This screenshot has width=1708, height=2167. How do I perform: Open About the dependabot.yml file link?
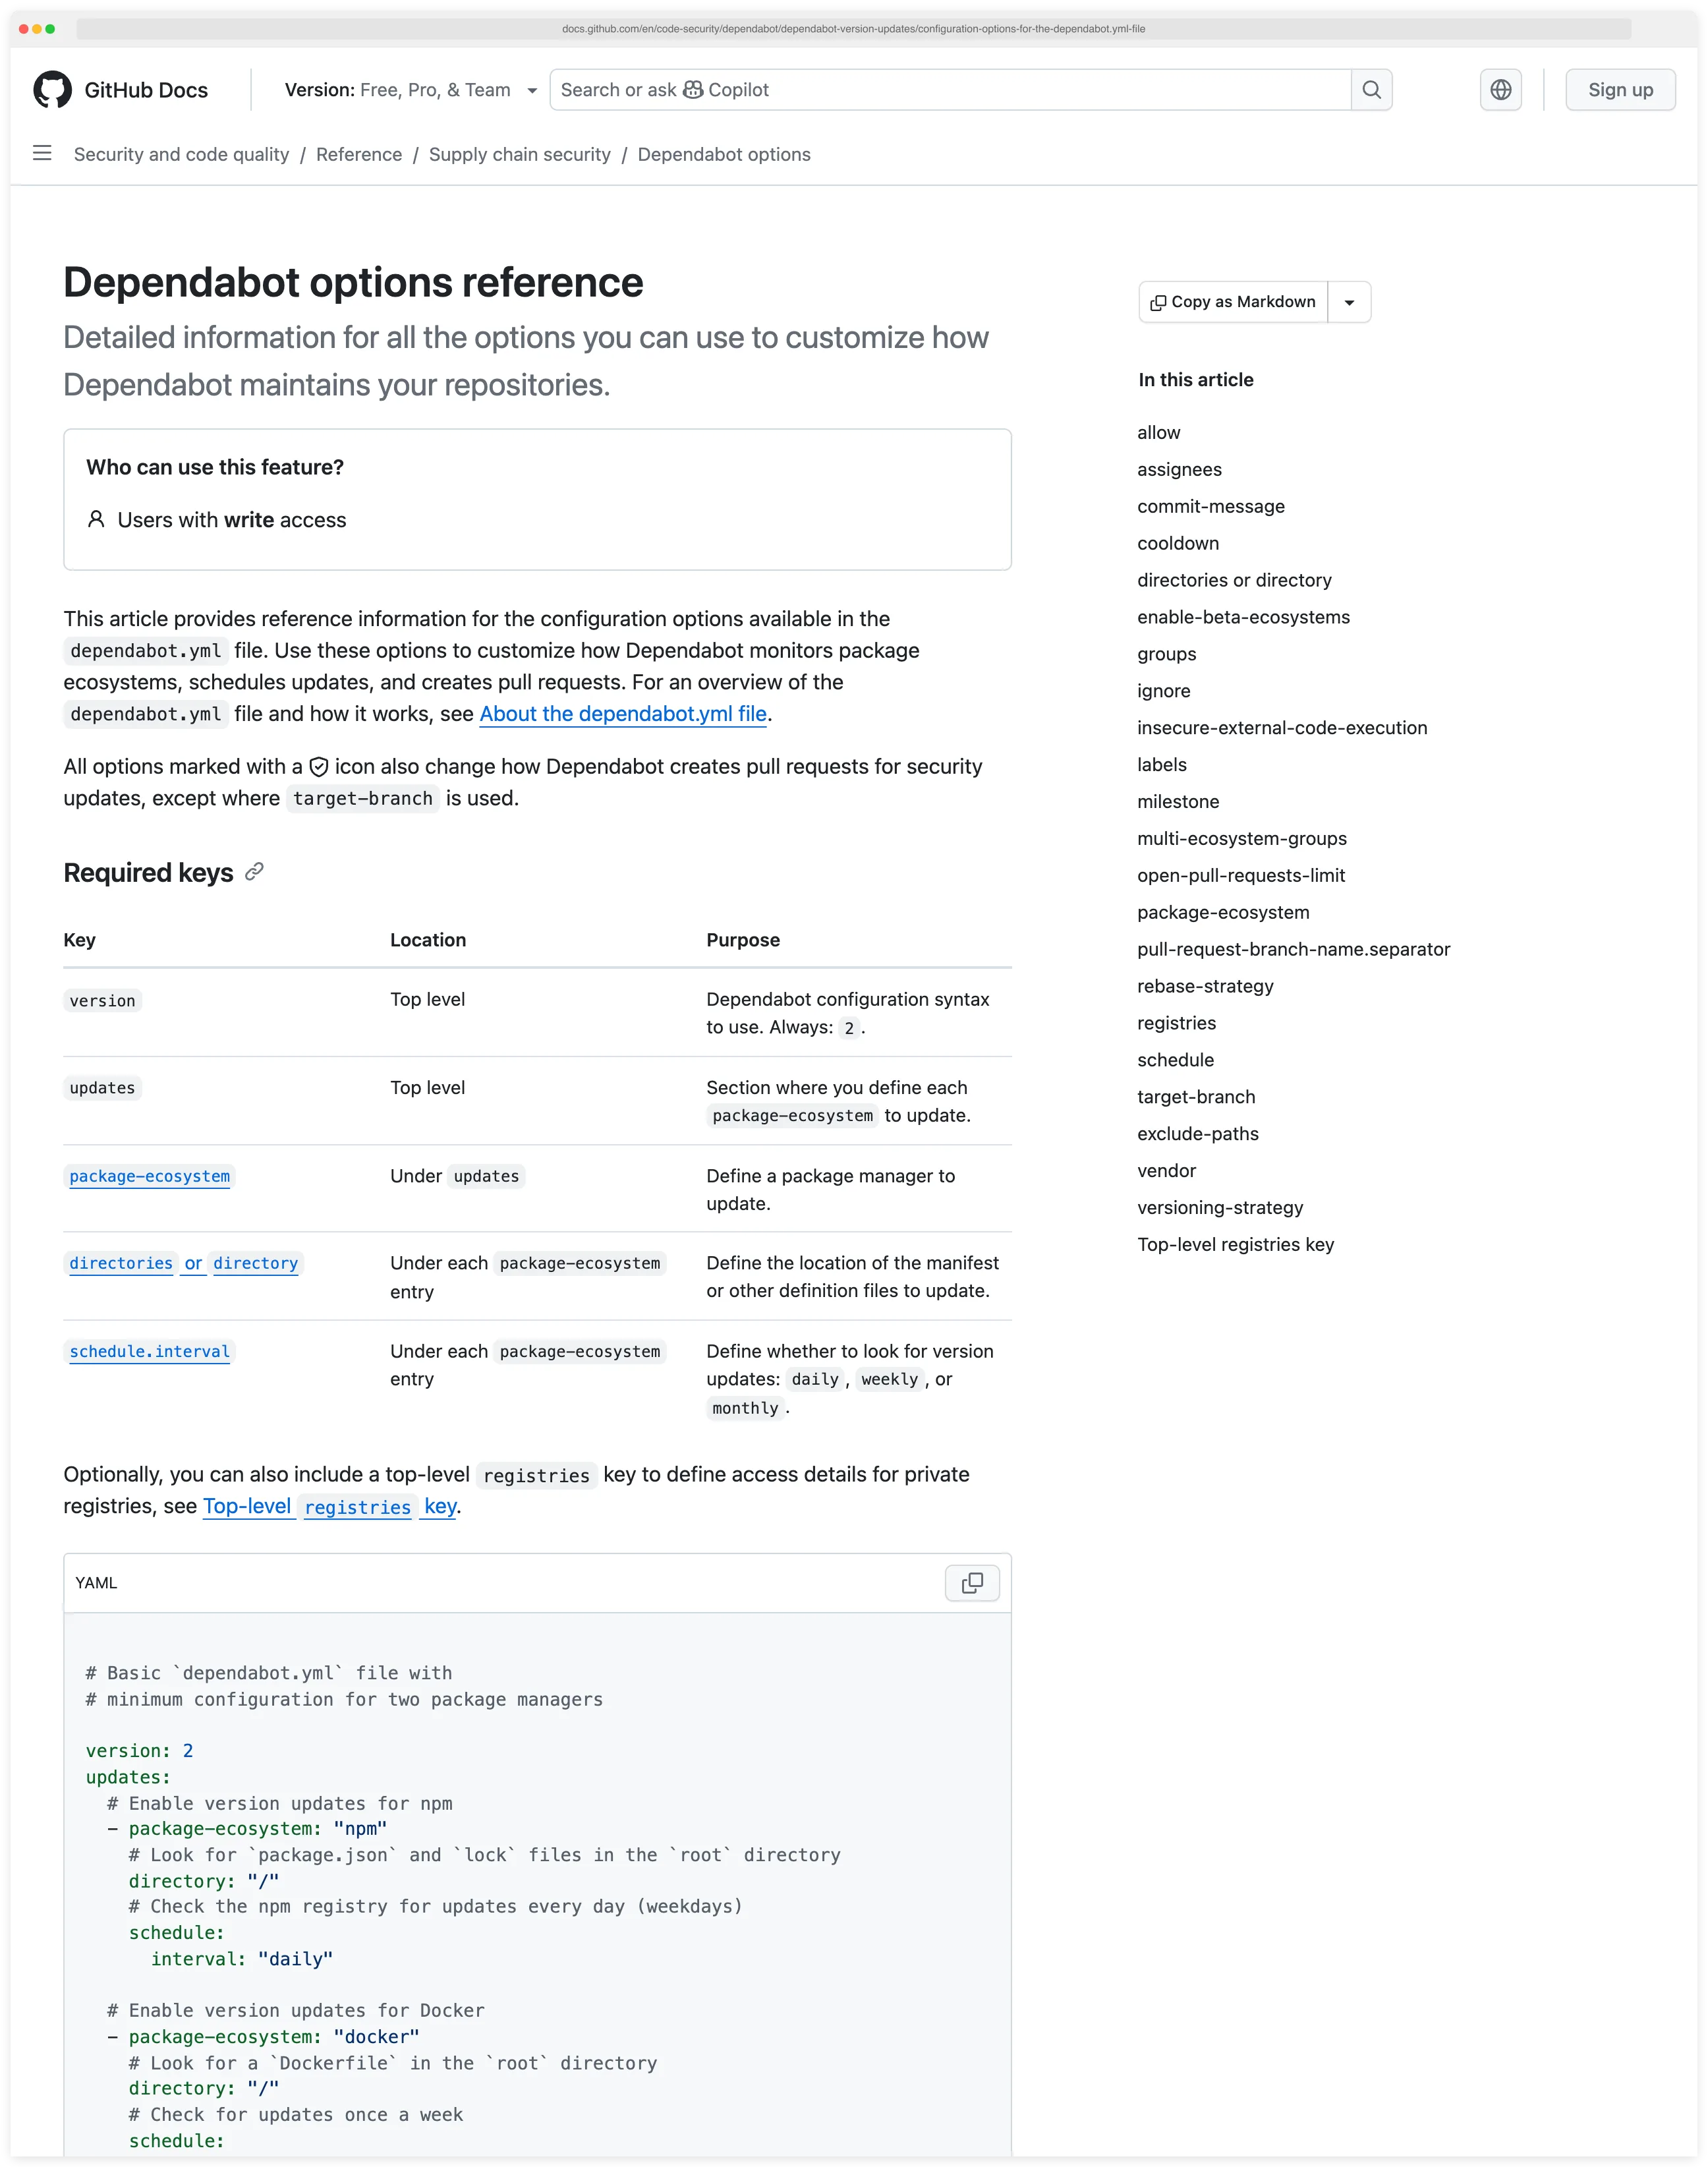623,714
